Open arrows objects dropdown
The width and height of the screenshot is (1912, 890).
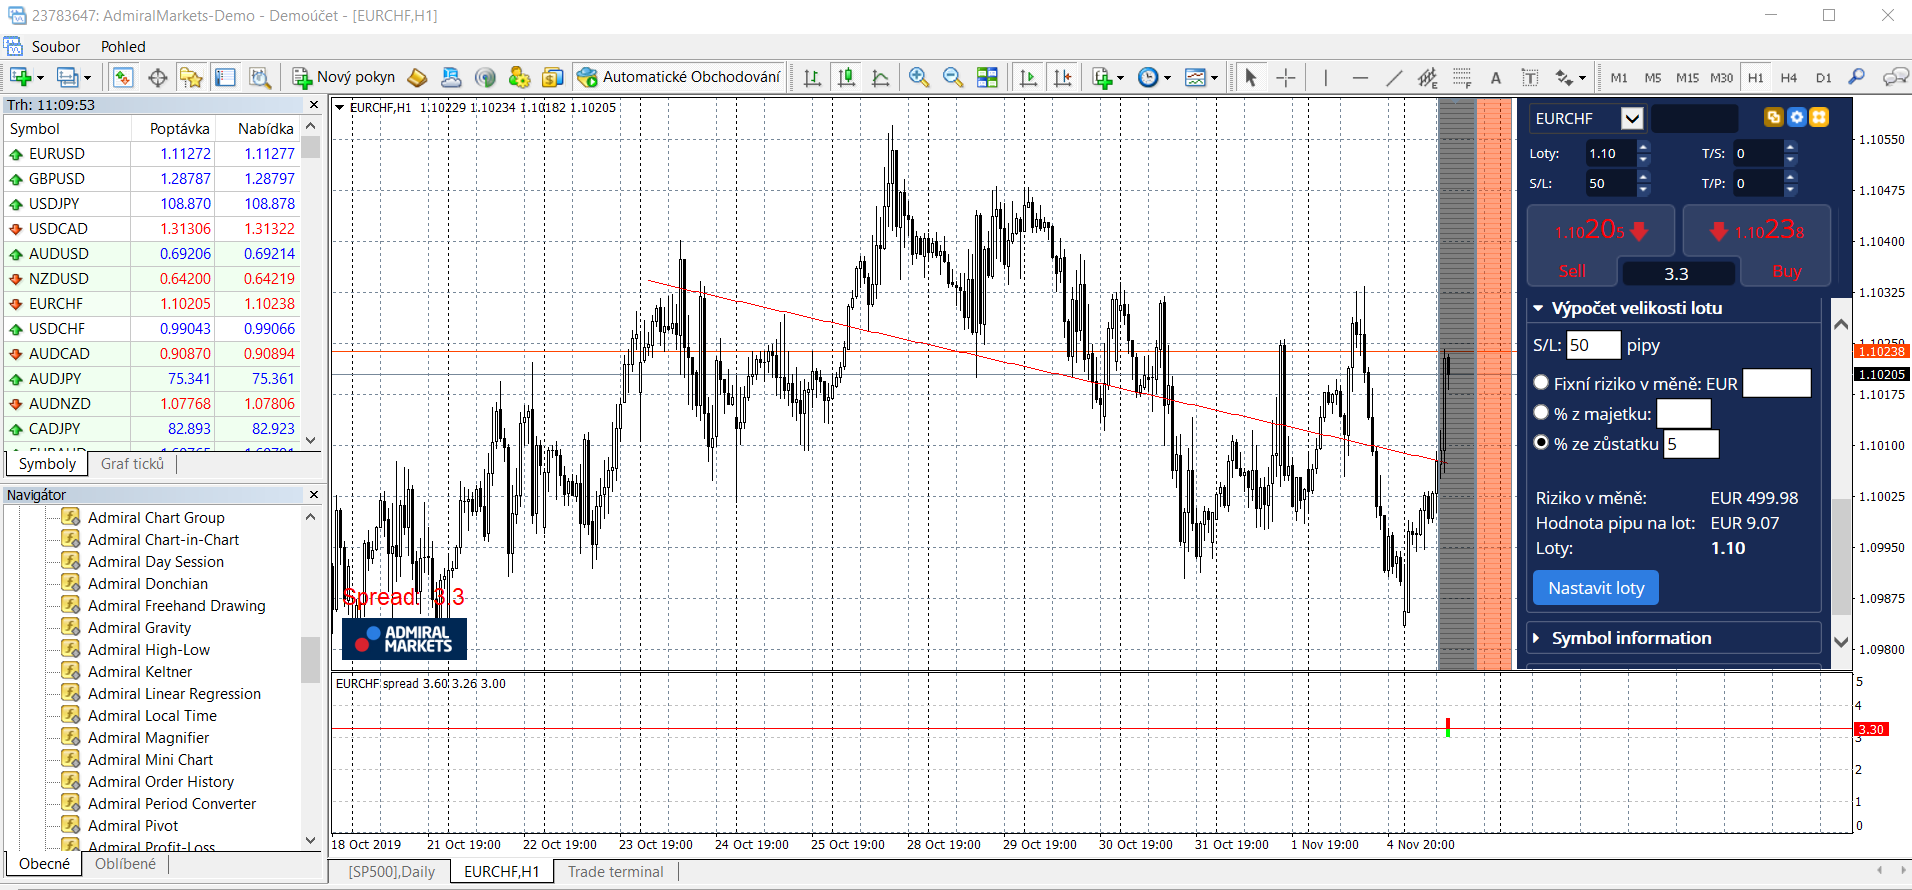[x=1582, y=78]
